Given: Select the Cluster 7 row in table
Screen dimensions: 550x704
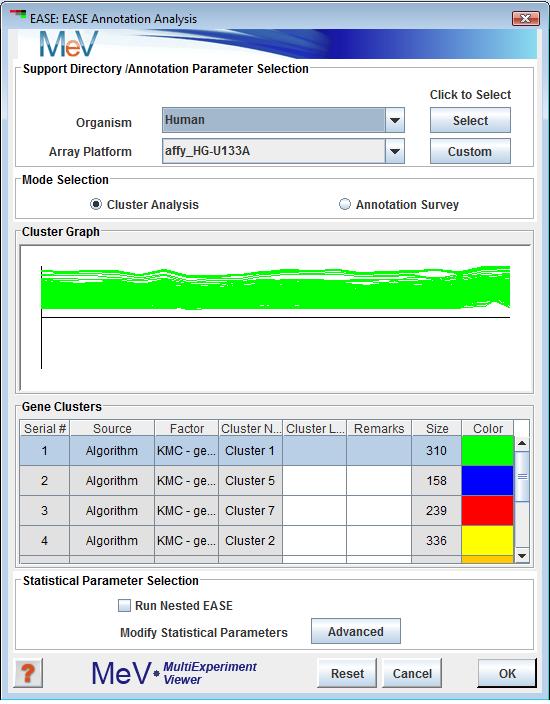Looking at the screenshot, I should click(x=267, y=510).
